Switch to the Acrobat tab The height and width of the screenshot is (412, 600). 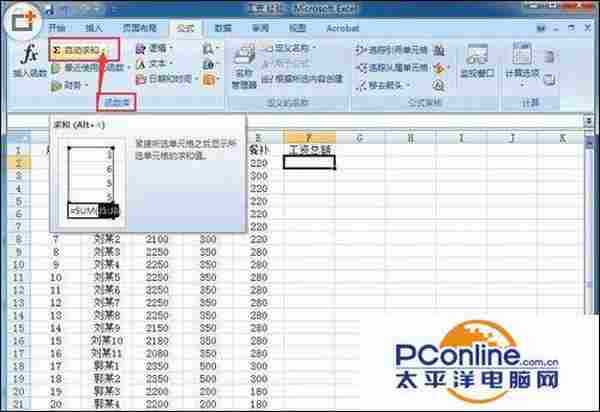[x=342, y=28]
